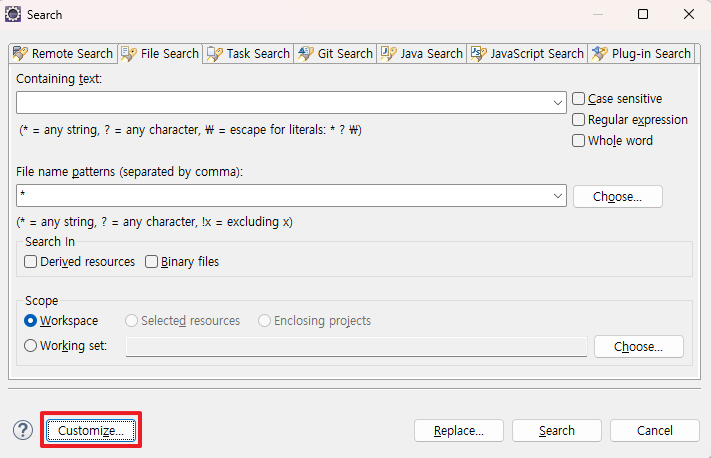The width and height of the screenshot is (711, 458).
Task: Go to Git Search tab
Action: pyautogui.click(x=335, y=54)
